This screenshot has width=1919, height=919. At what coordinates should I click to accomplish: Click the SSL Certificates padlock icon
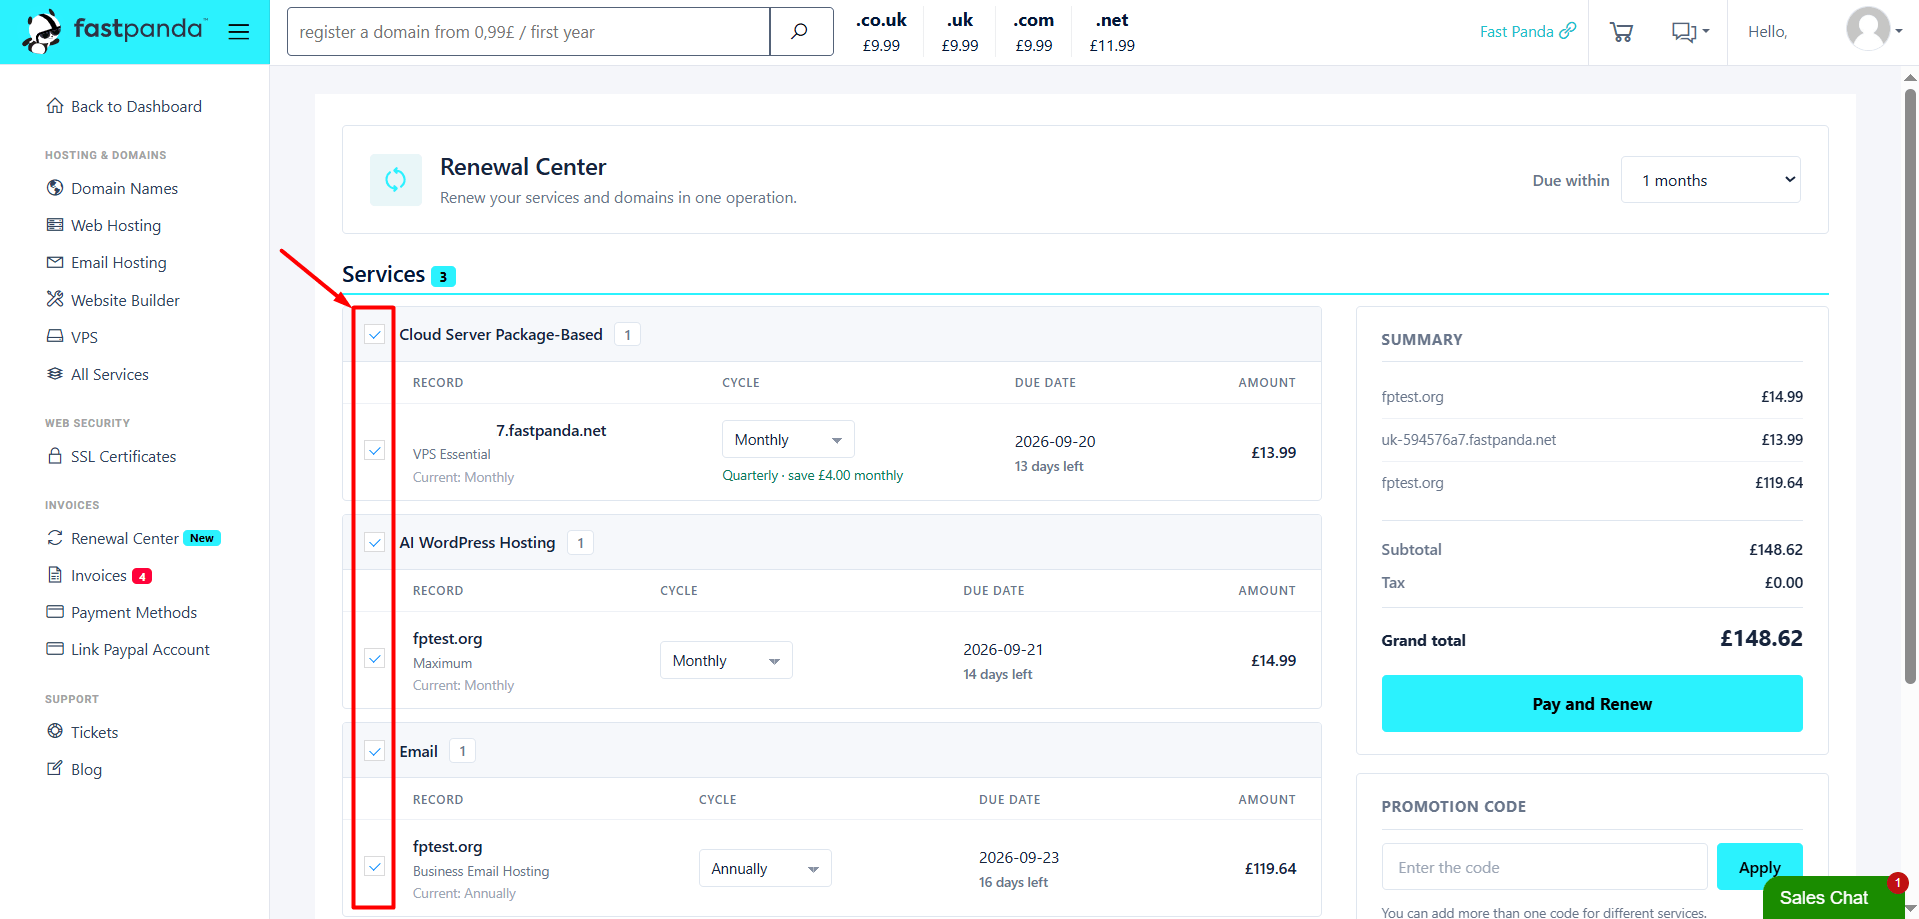[x=55, y=456]
